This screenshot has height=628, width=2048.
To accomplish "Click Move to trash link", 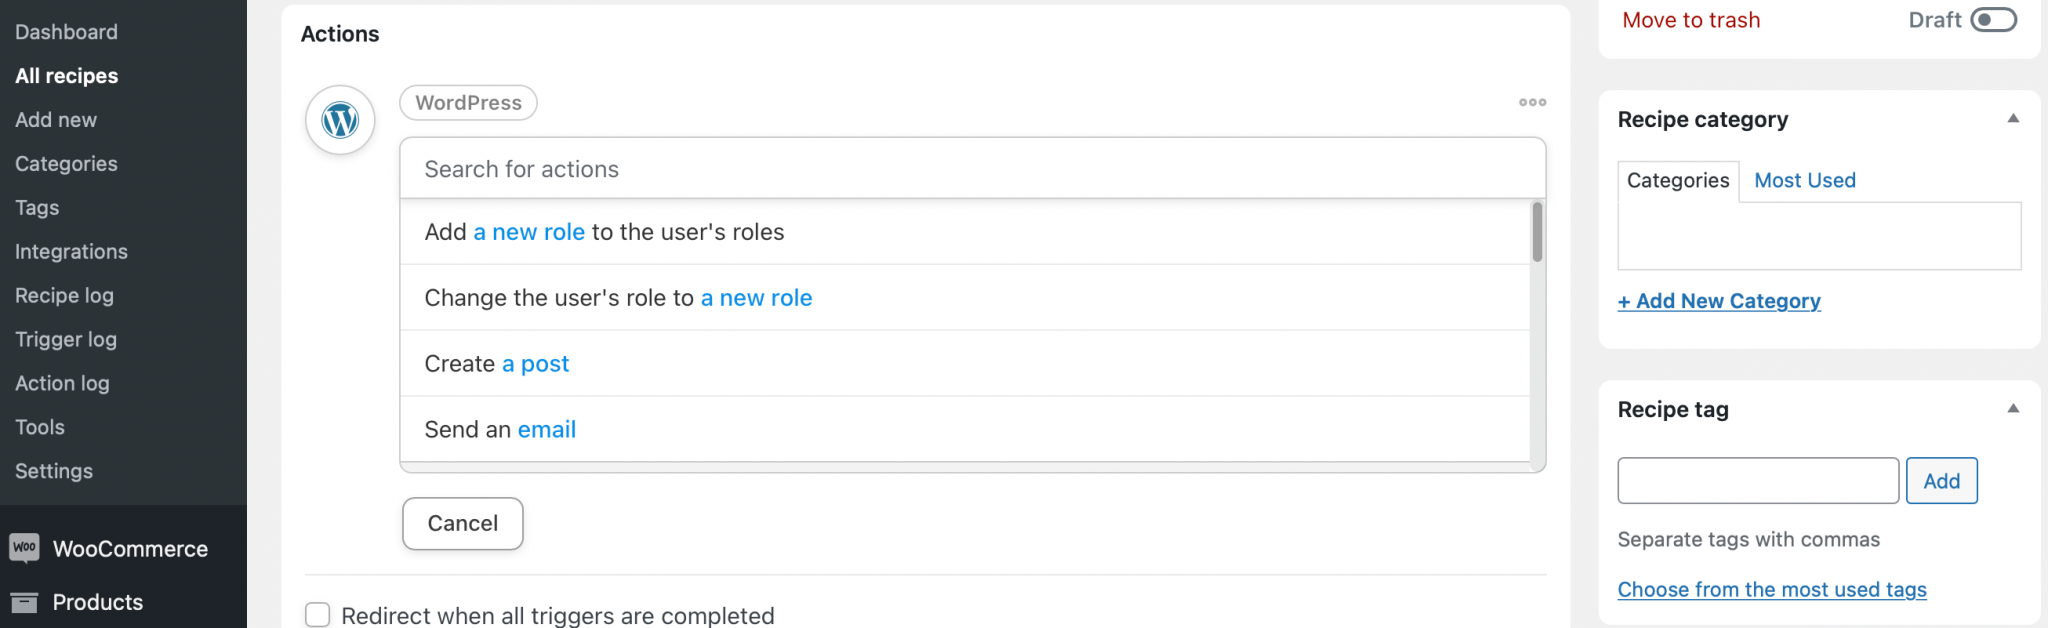I will [1691, 20].
